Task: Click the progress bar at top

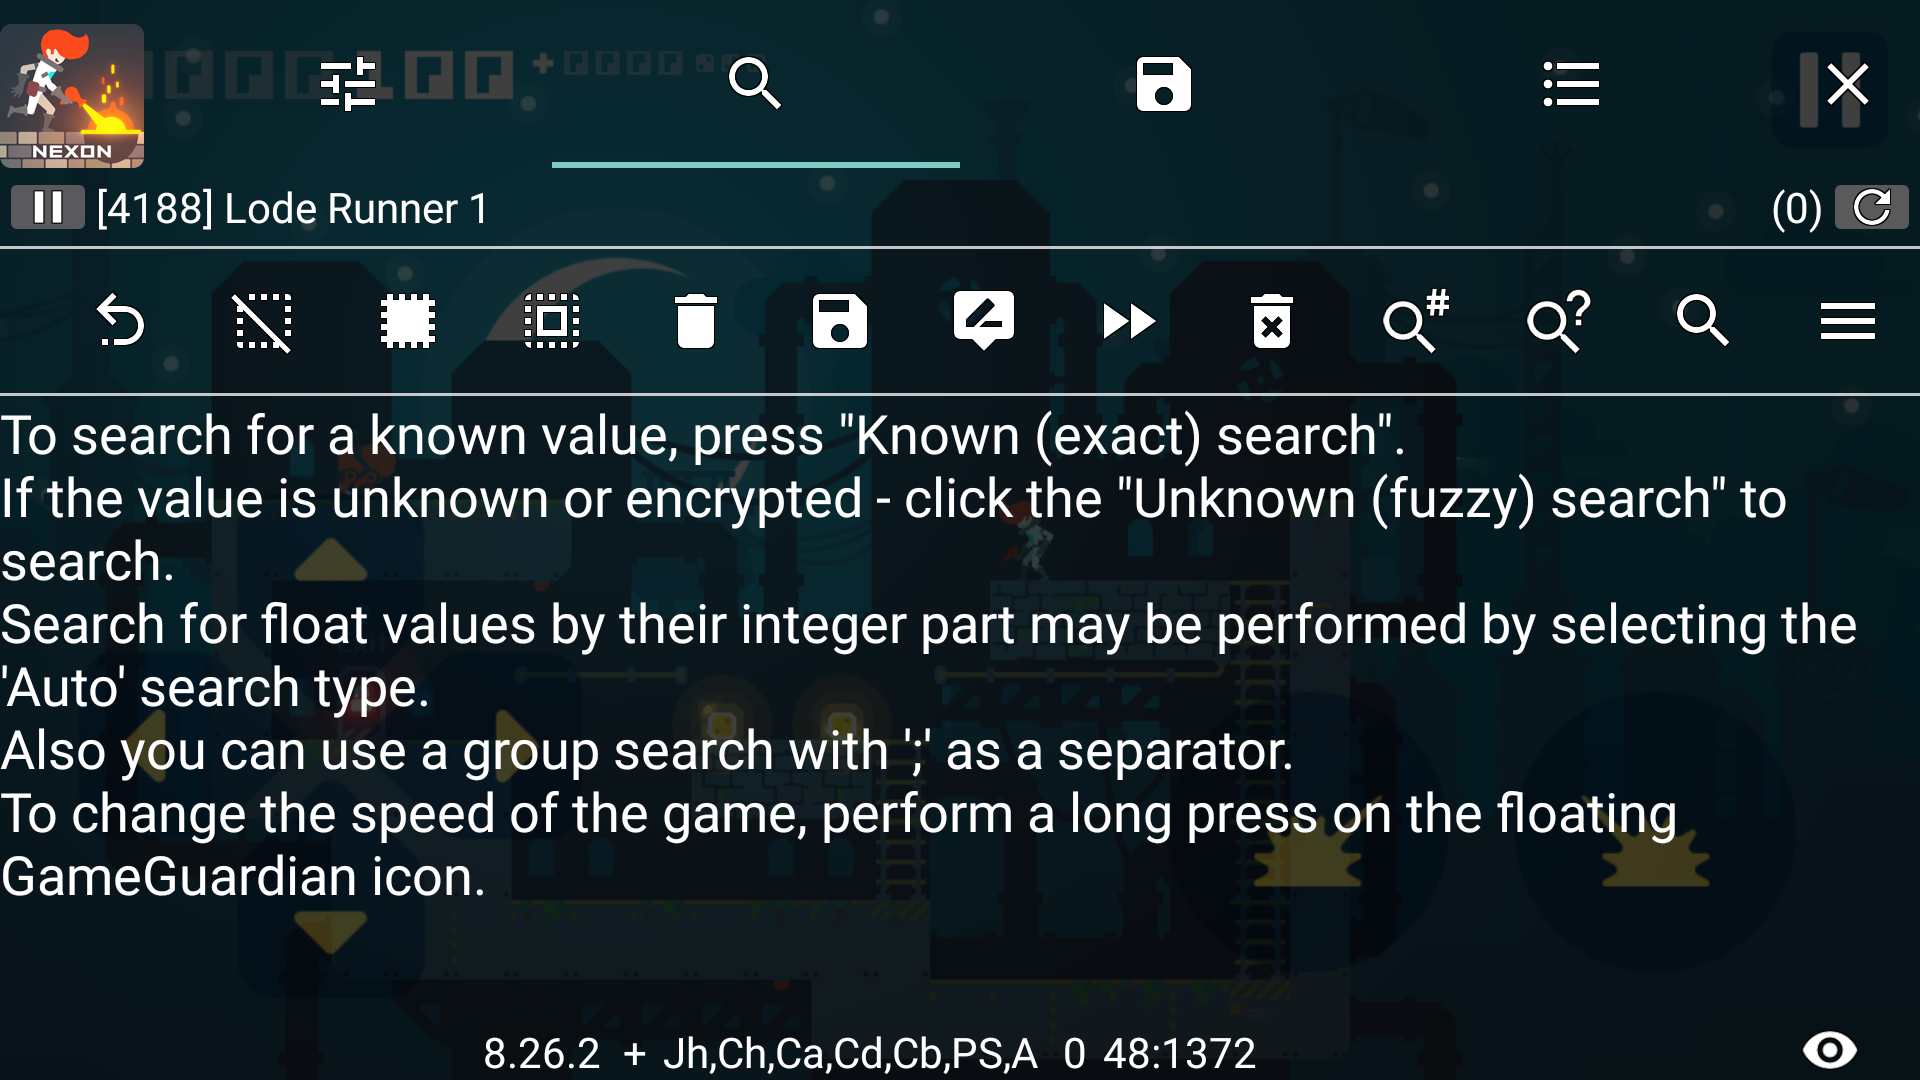Action: coord(756,161)
